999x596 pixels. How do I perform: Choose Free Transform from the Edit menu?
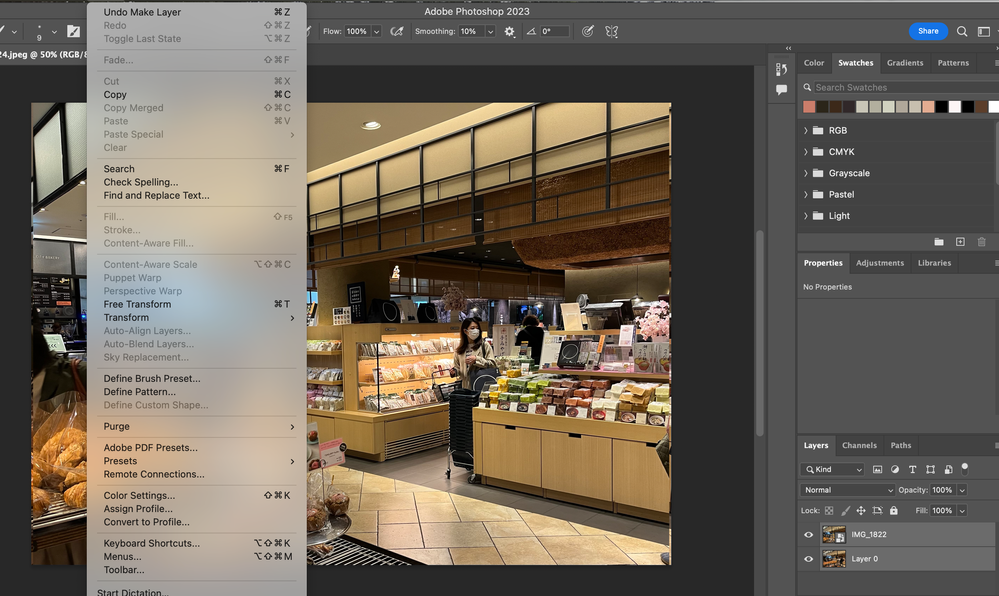pos(138,303)
